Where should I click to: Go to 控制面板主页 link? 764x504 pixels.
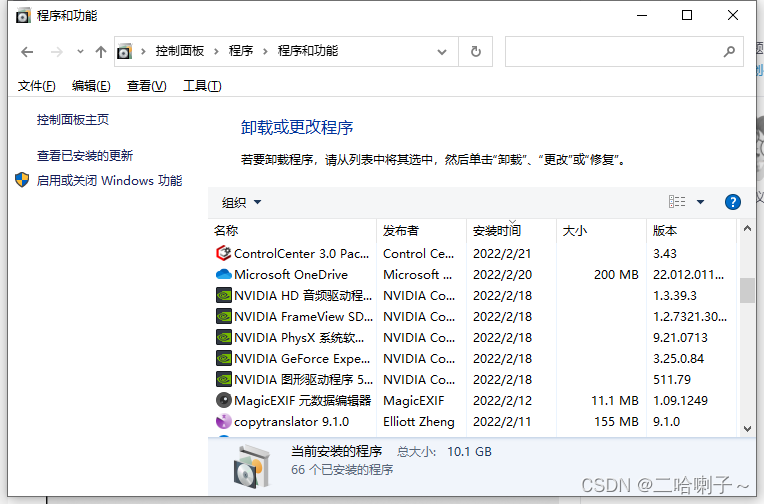tap(73, 119)
